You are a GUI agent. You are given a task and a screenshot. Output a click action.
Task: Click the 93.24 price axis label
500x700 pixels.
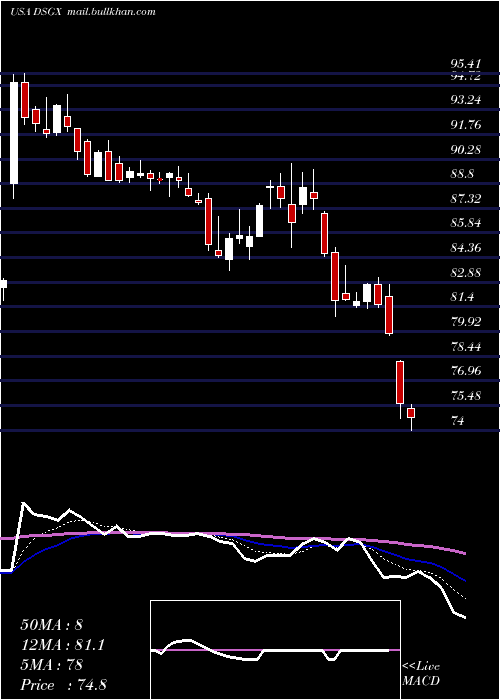pyautogui.click(x=466, y=100)
